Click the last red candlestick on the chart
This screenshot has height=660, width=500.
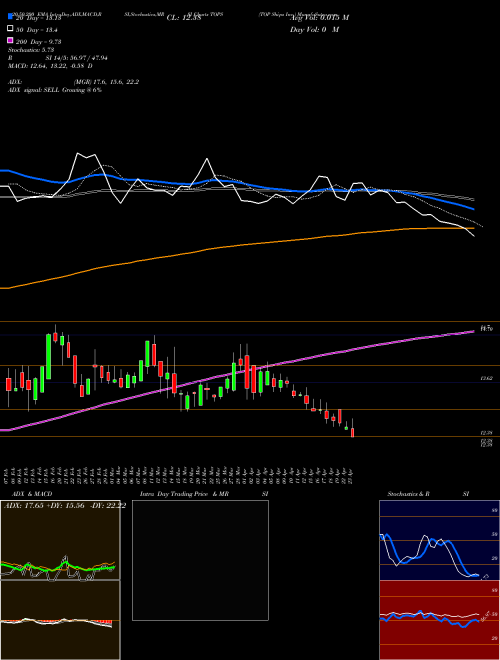(353, 433)
